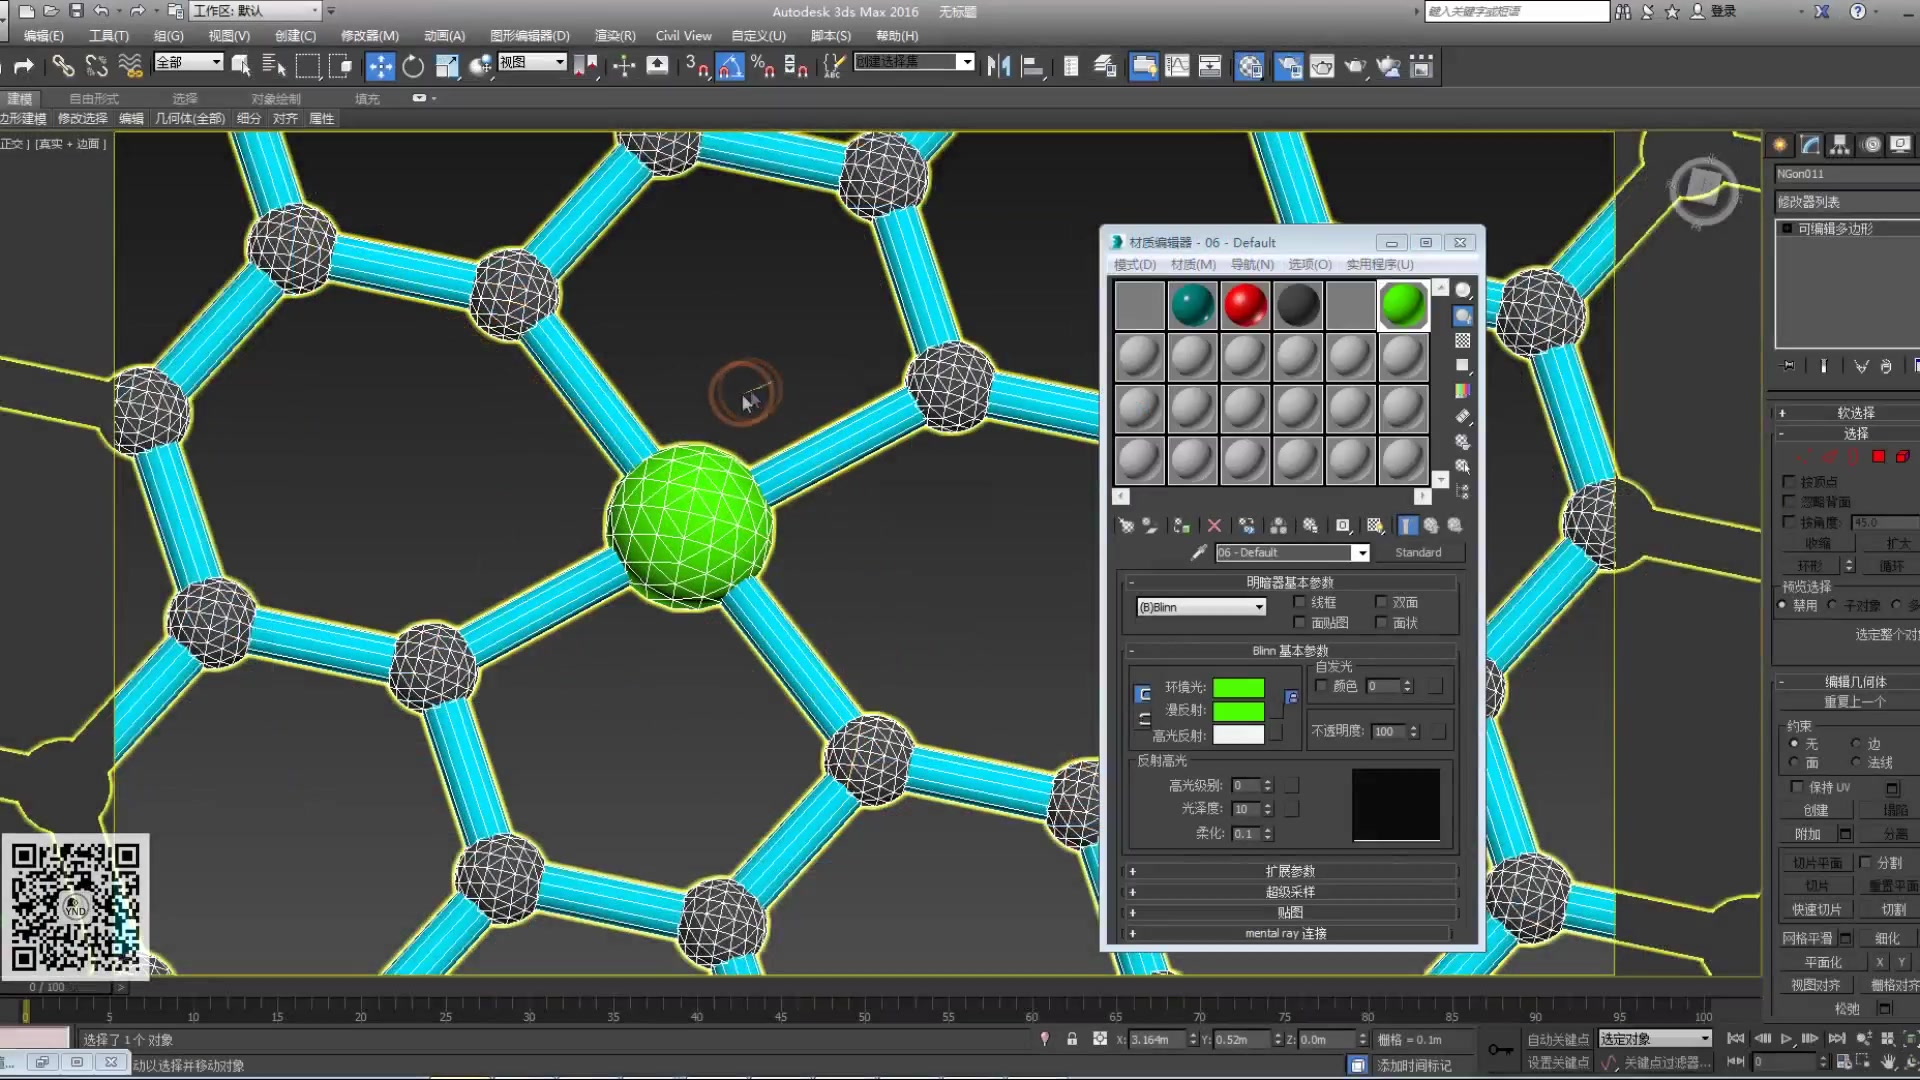Expand the 扩展参数 rollout

(1289, 871)
